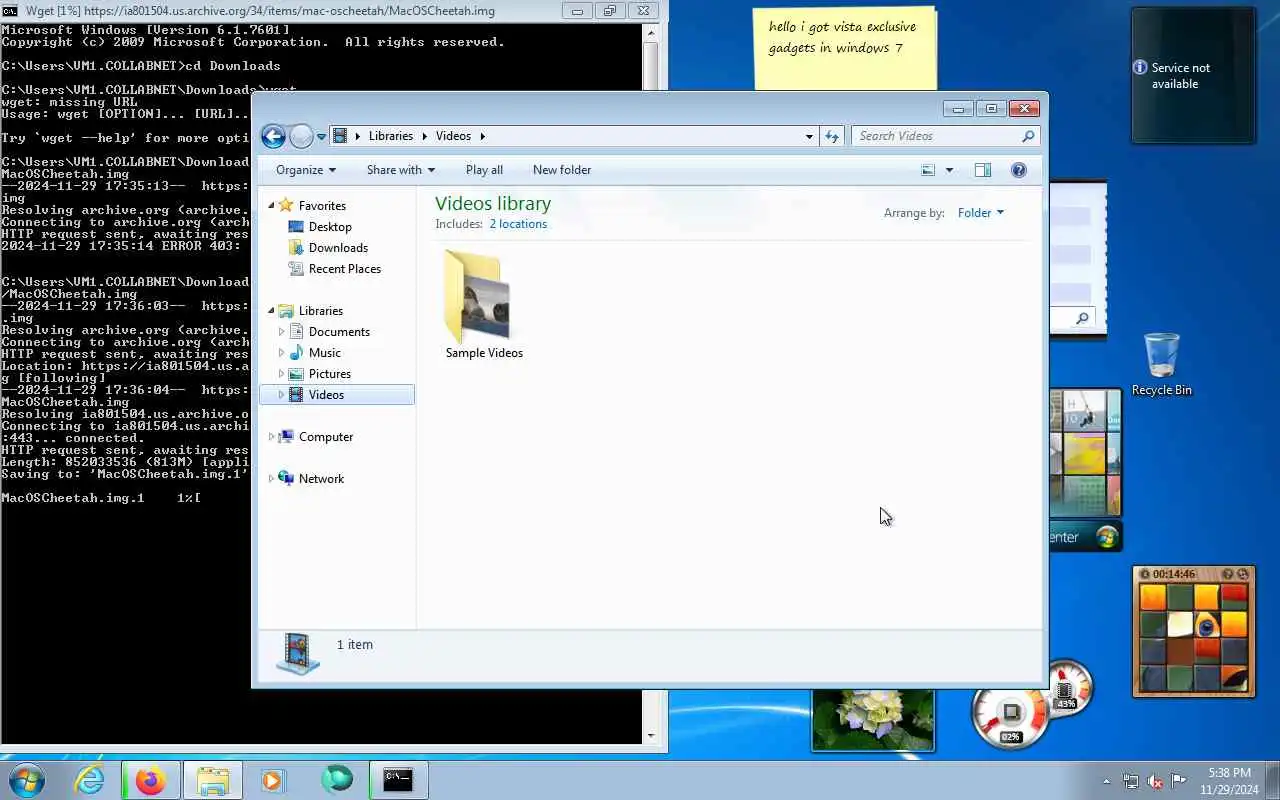The image size is (1280, 800).
Task: Click the Videos library icon in details pane
Action: tap(298, 653)
